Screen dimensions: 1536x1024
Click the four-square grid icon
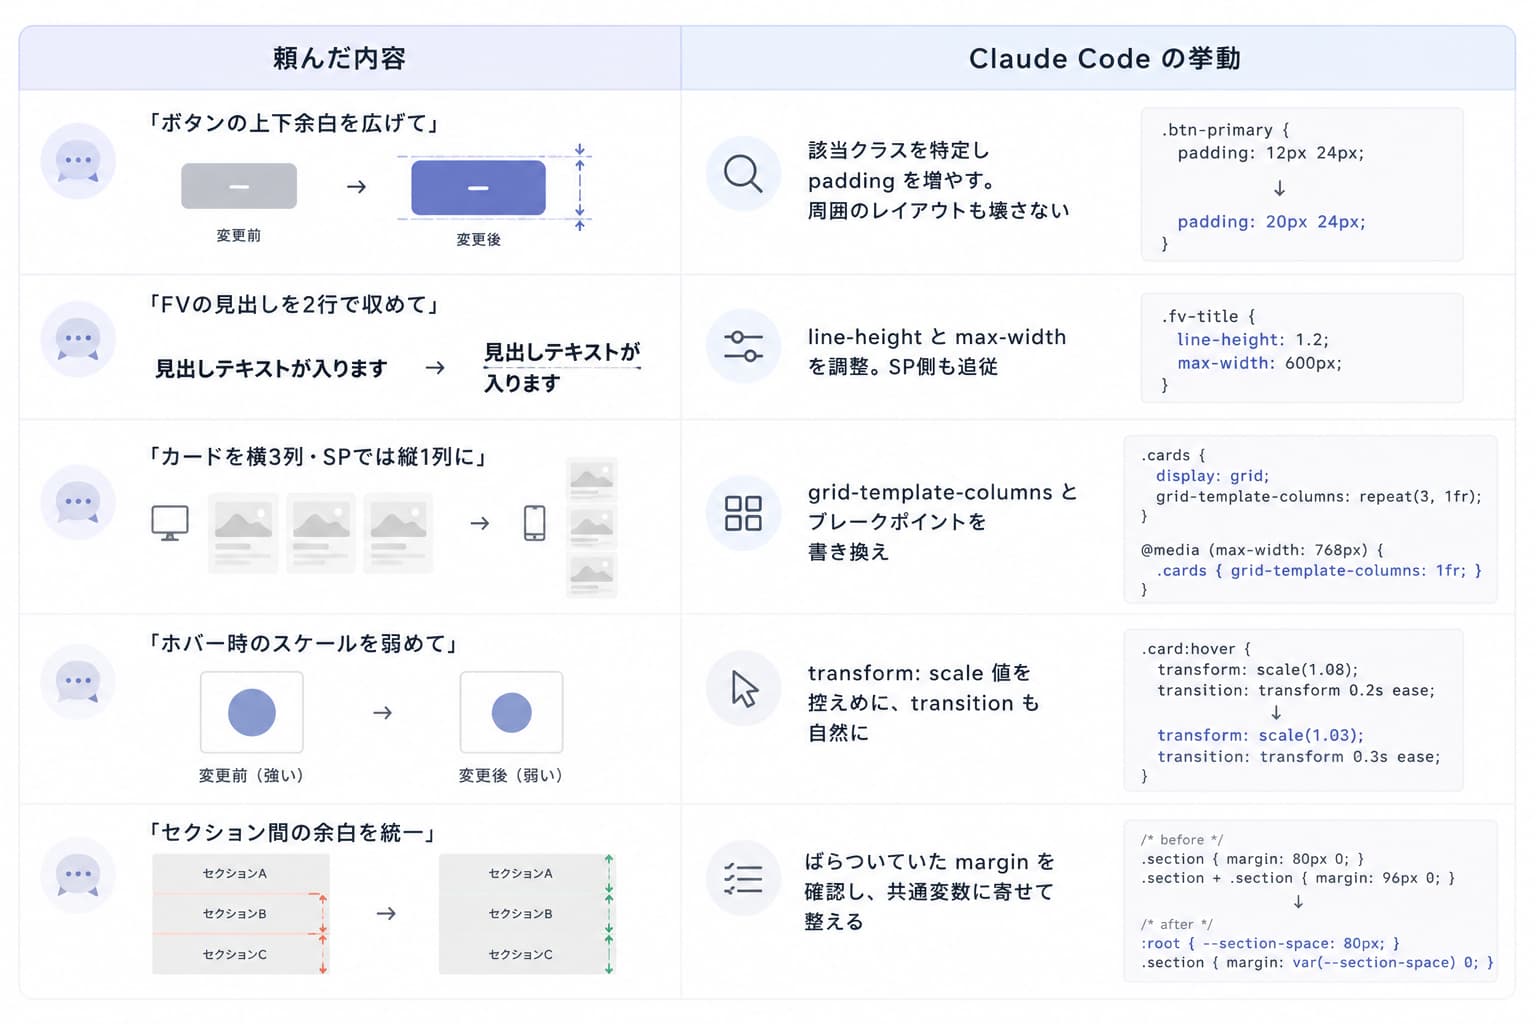[743, 513]
